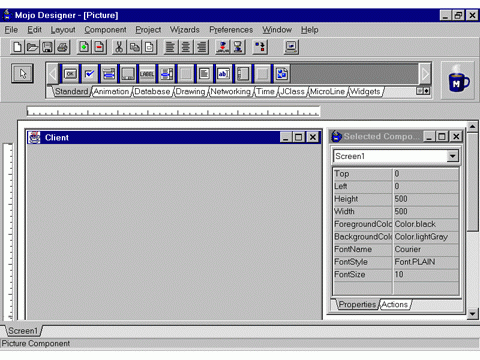Click the Print toolbar icon
Viewport: 480px width, 360px height.
62,47
